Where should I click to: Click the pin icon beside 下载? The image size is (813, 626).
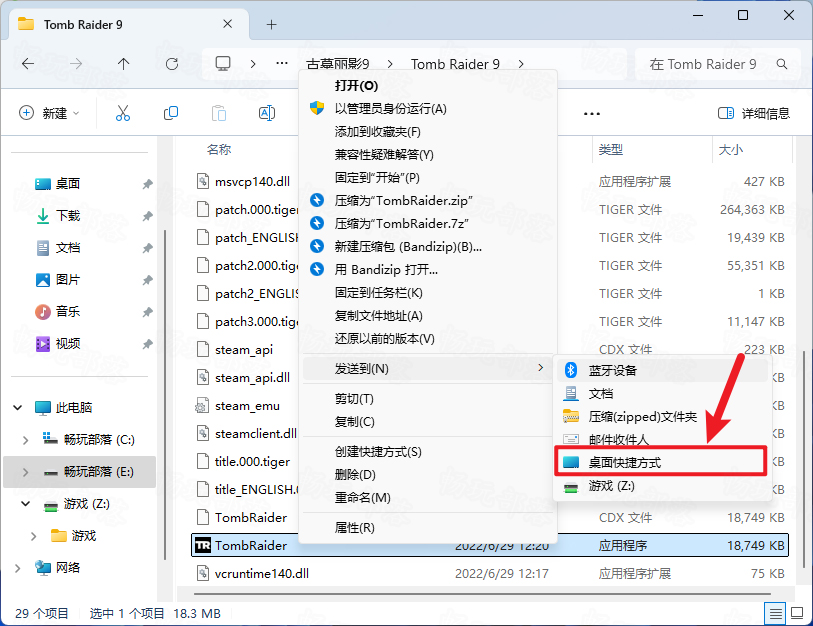(x=148, y=216)
